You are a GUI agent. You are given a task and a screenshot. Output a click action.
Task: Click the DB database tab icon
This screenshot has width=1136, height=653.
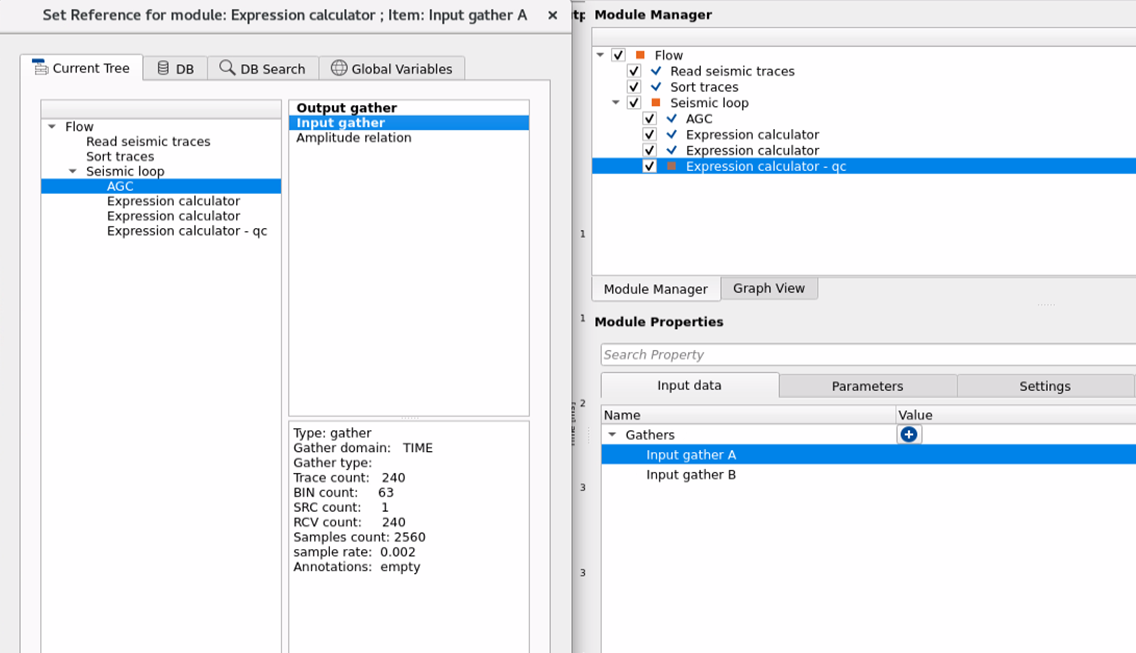pyautogui.click(x=163, y=68)
